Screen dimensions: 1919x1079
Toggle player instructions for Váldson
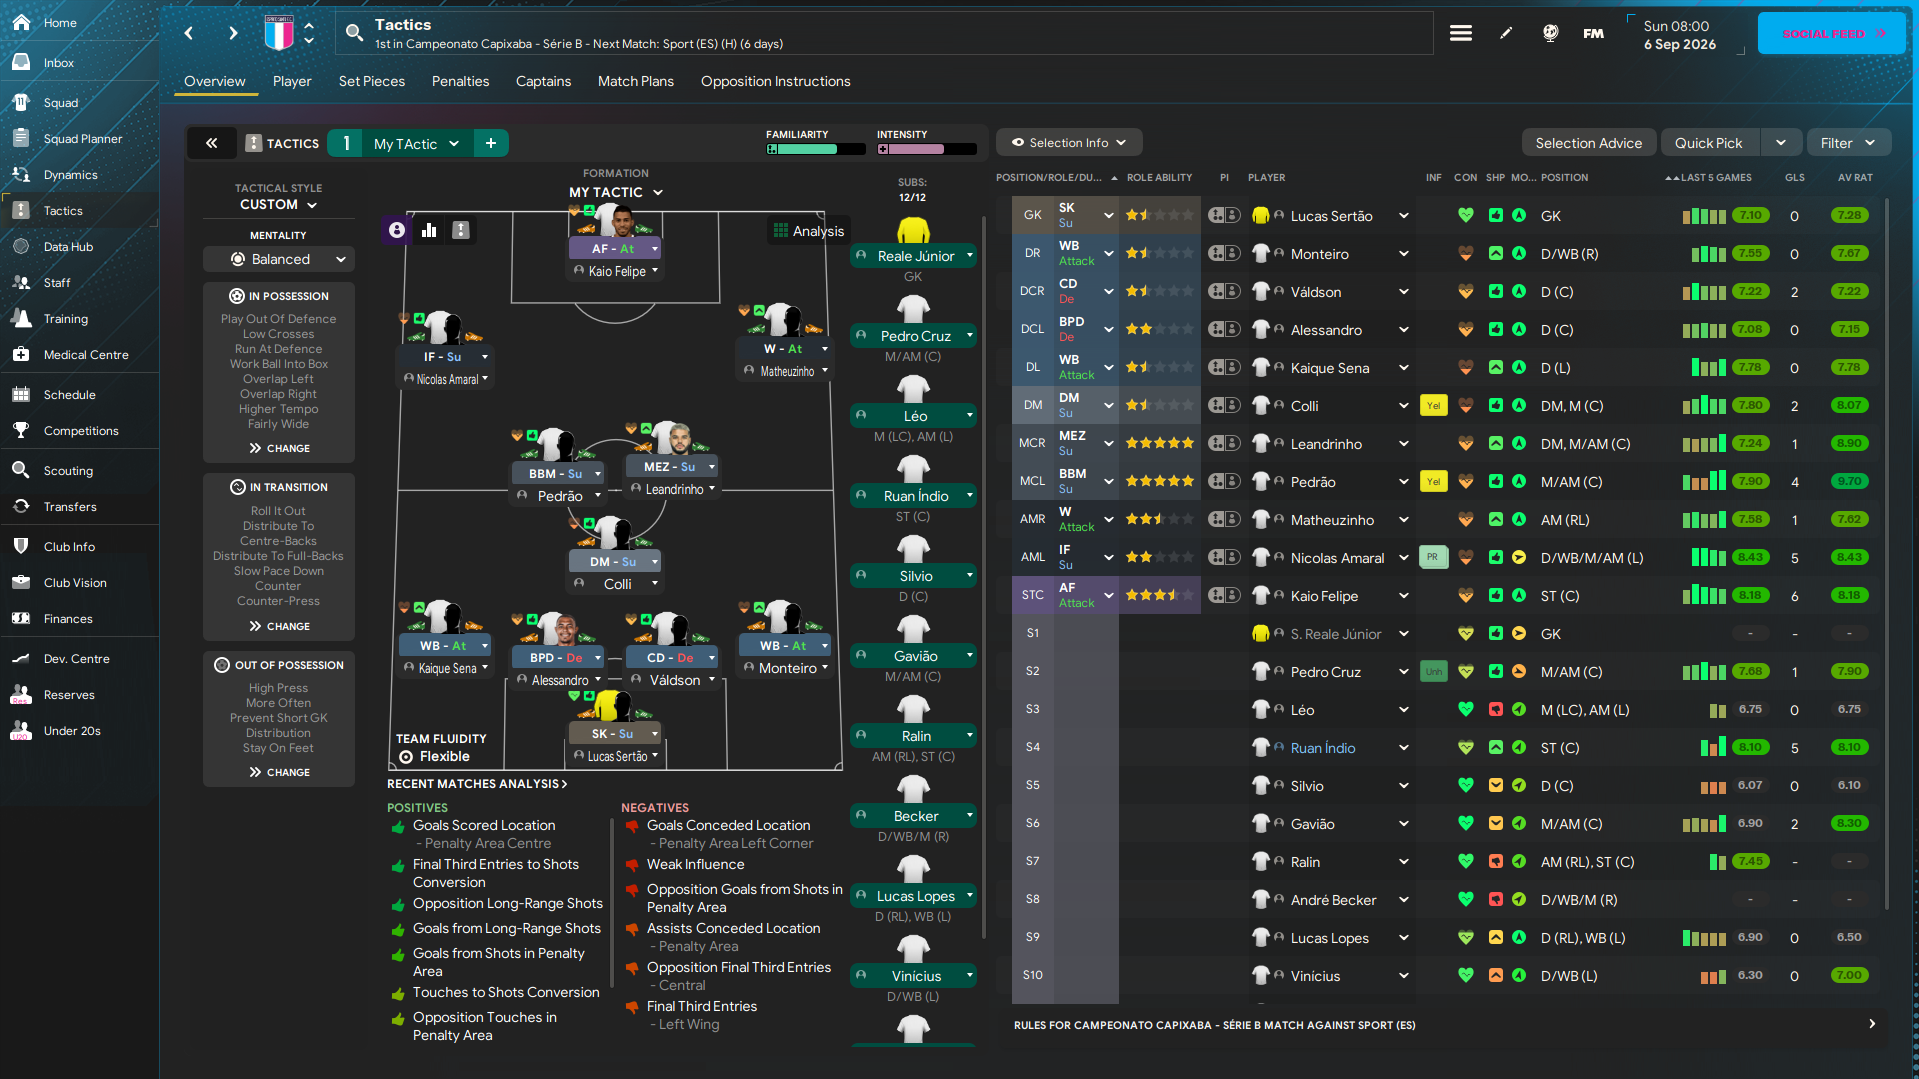(1224, 291)
